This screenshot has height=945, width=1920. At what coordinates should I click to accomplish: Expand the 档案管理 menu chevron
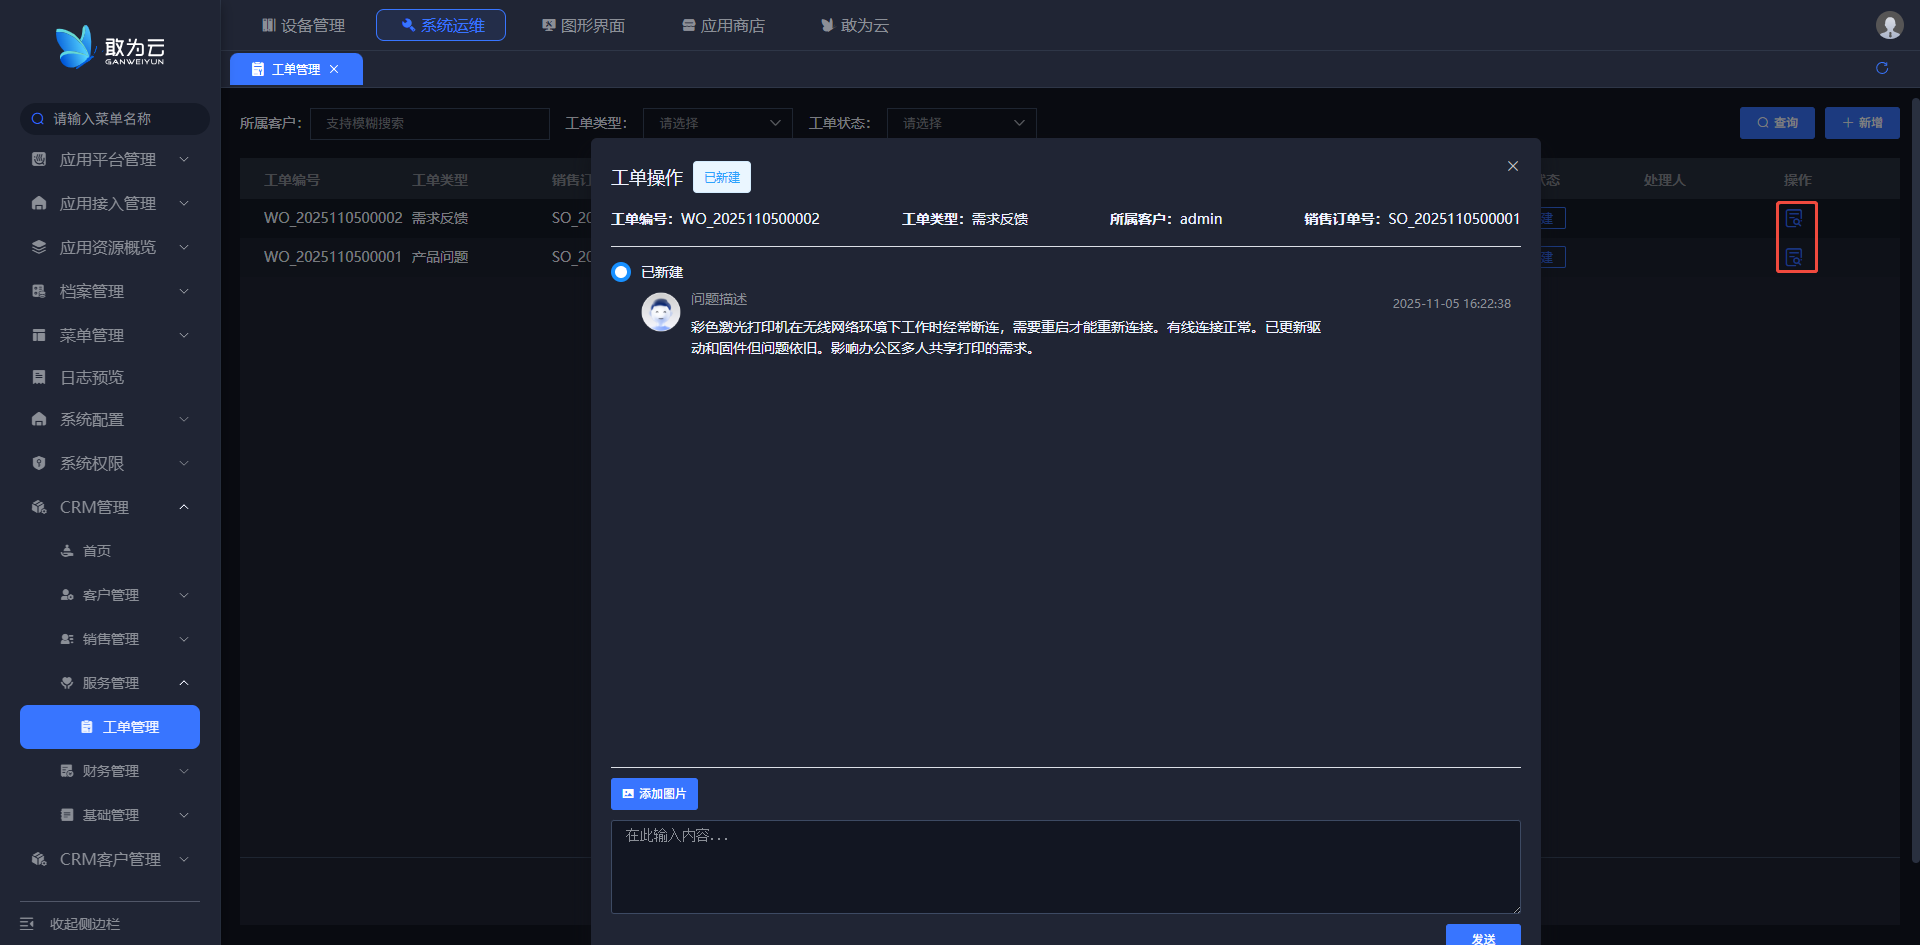184,291
